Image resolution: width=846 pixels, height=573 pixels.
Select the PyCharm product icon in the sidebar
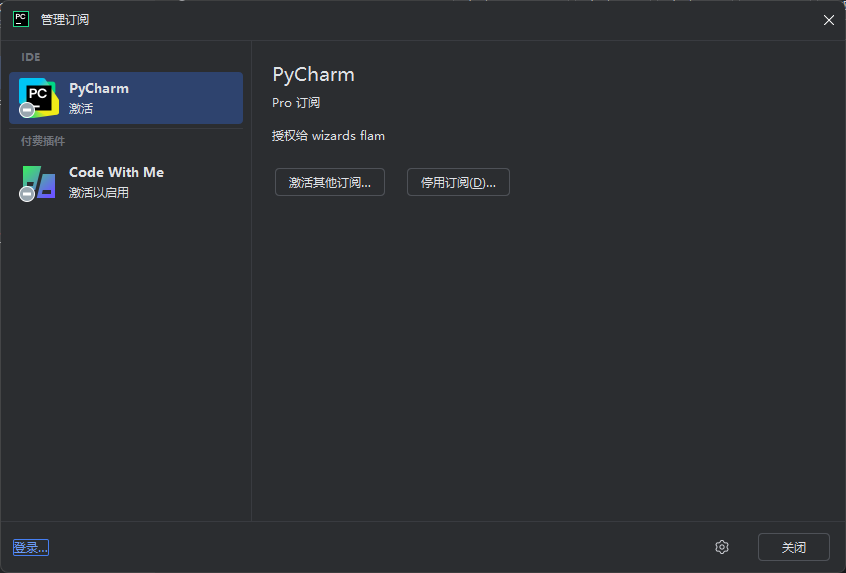[x=39, y=96]
